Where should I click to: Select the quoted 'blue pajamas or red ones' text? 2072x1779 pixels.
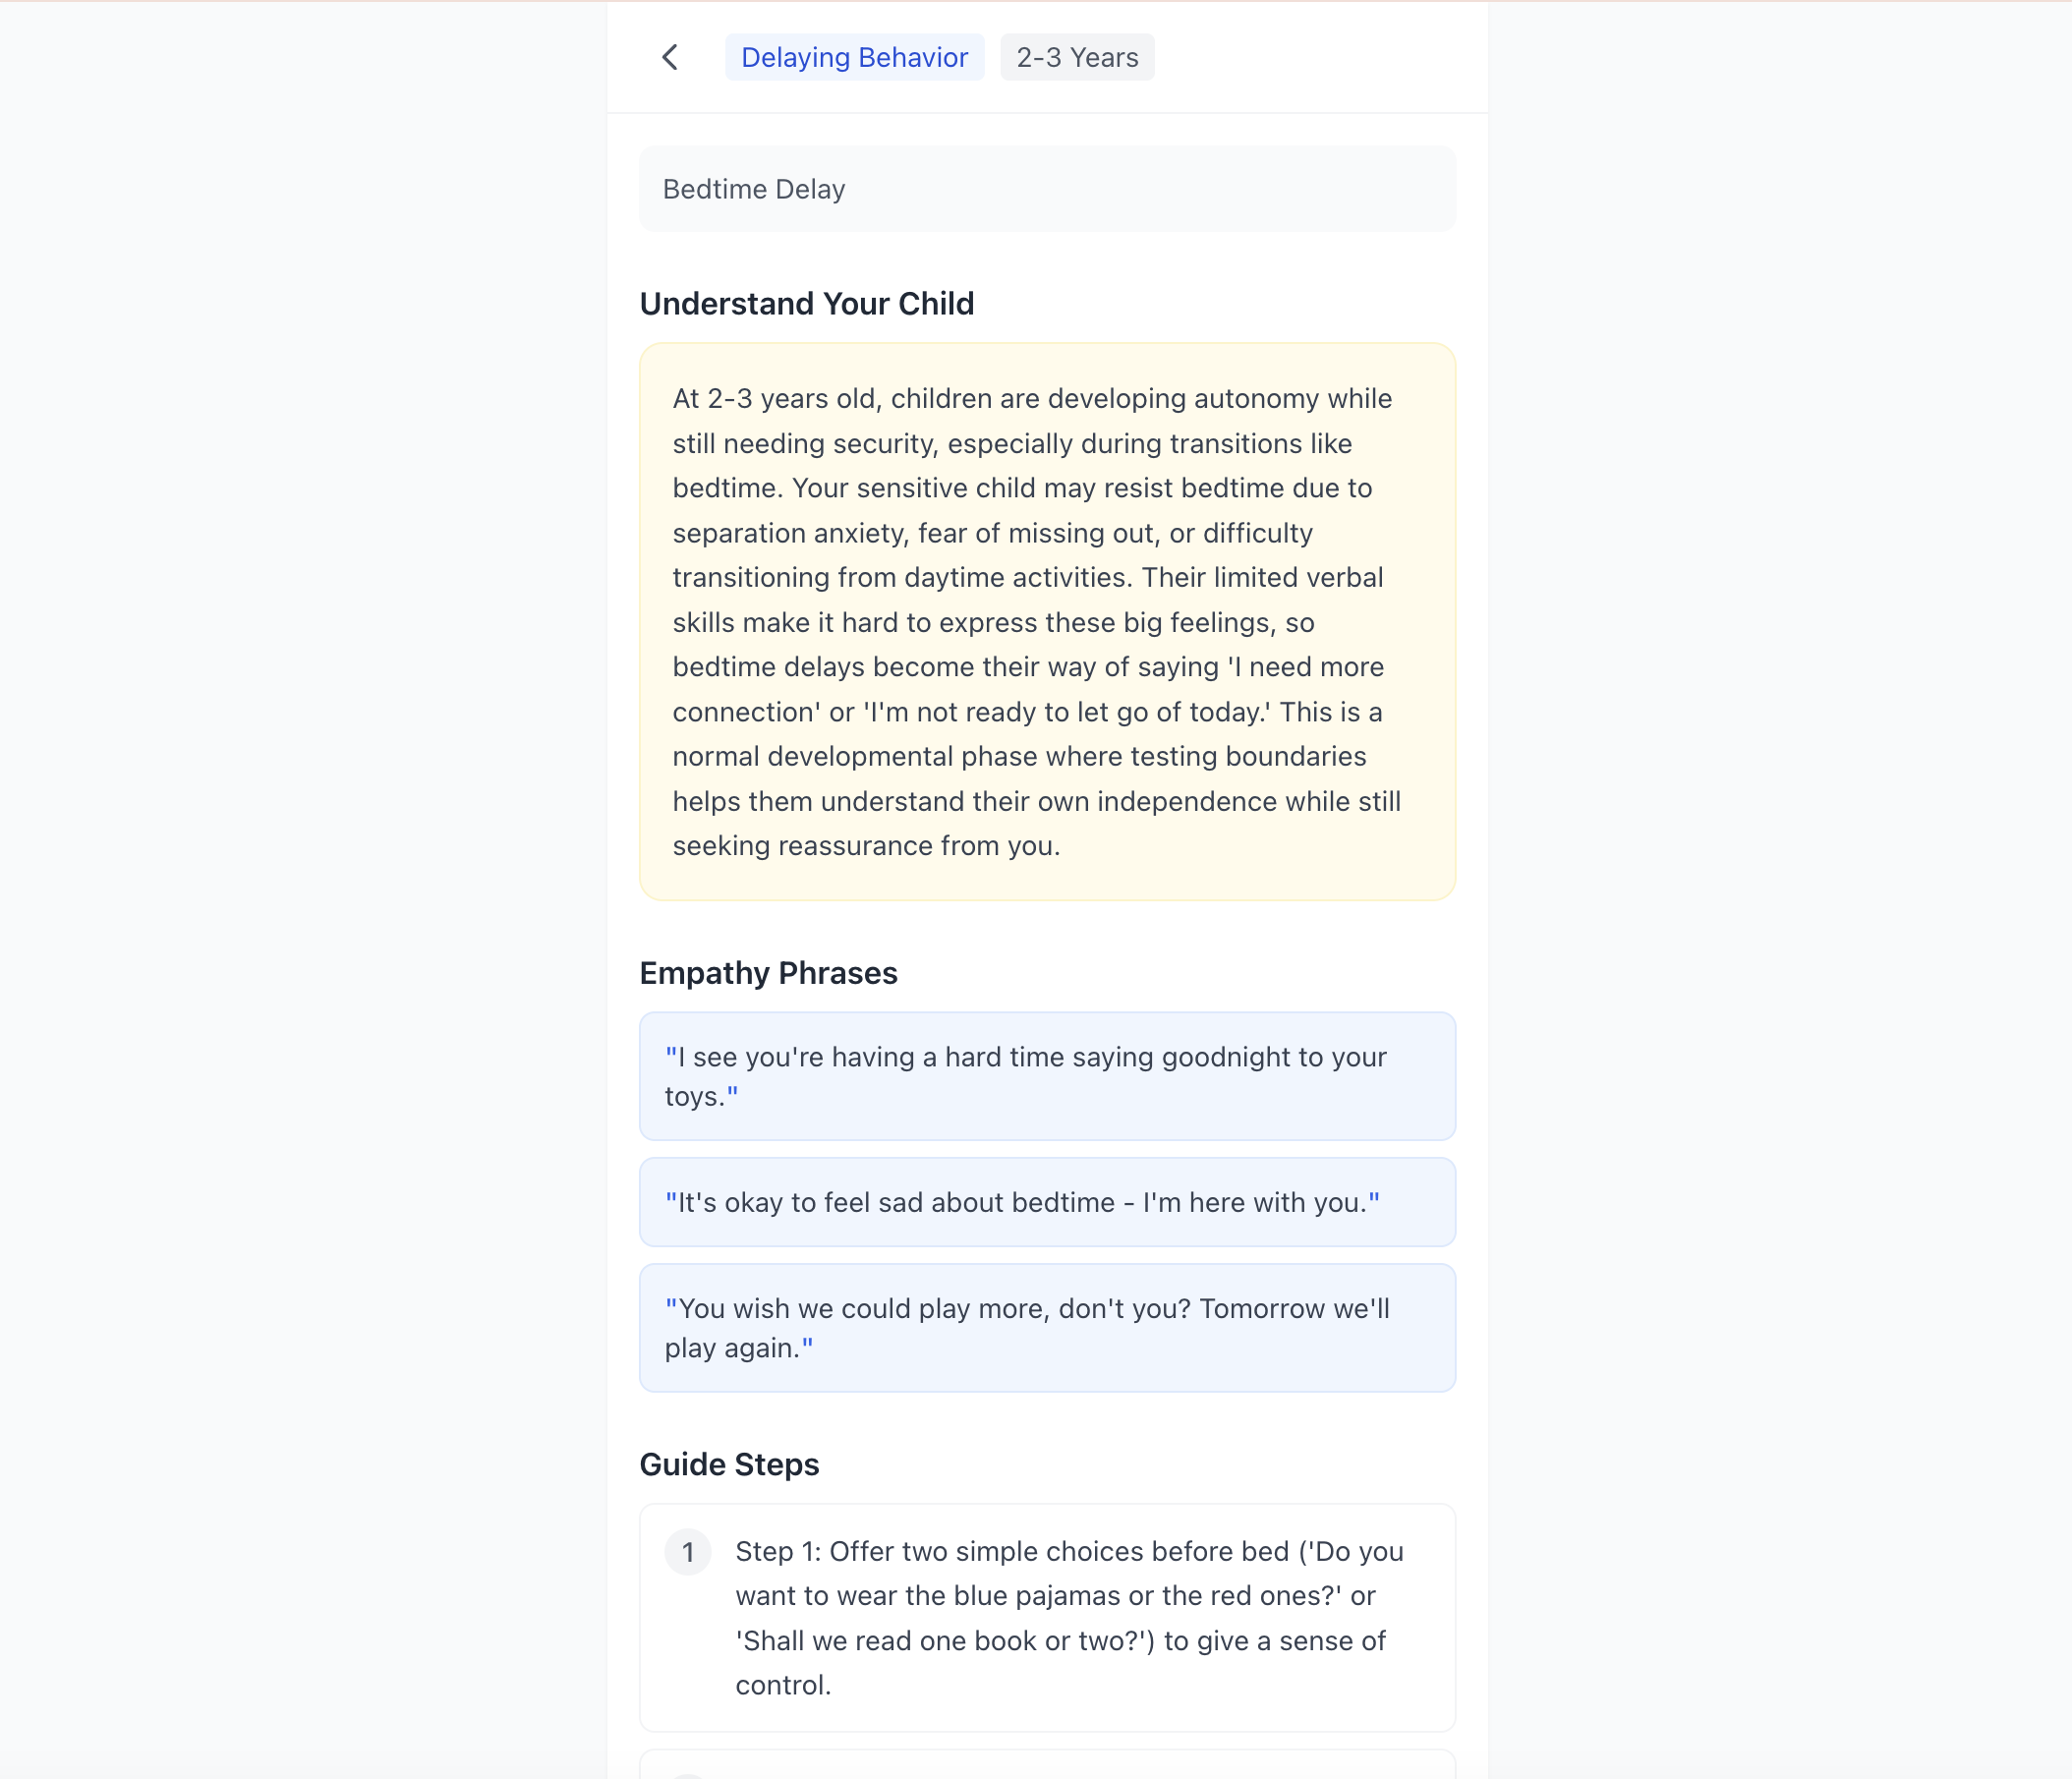click(x=1056, y=1595)
